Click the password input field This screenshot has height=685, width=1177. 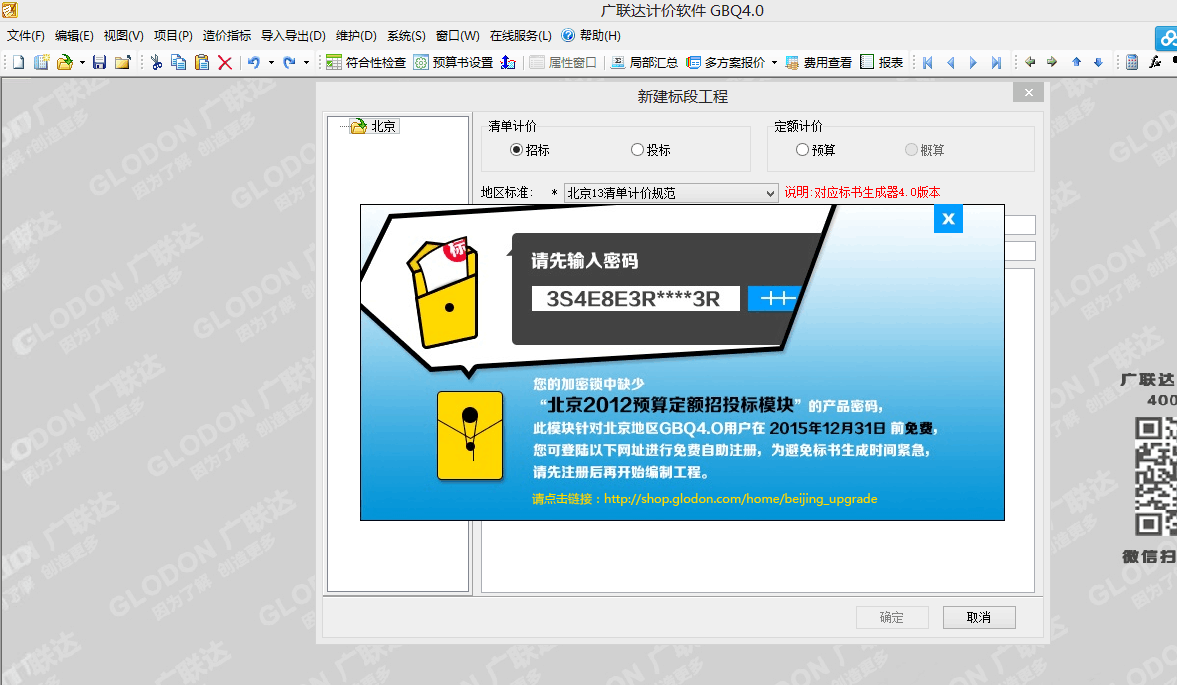[635, 299]
